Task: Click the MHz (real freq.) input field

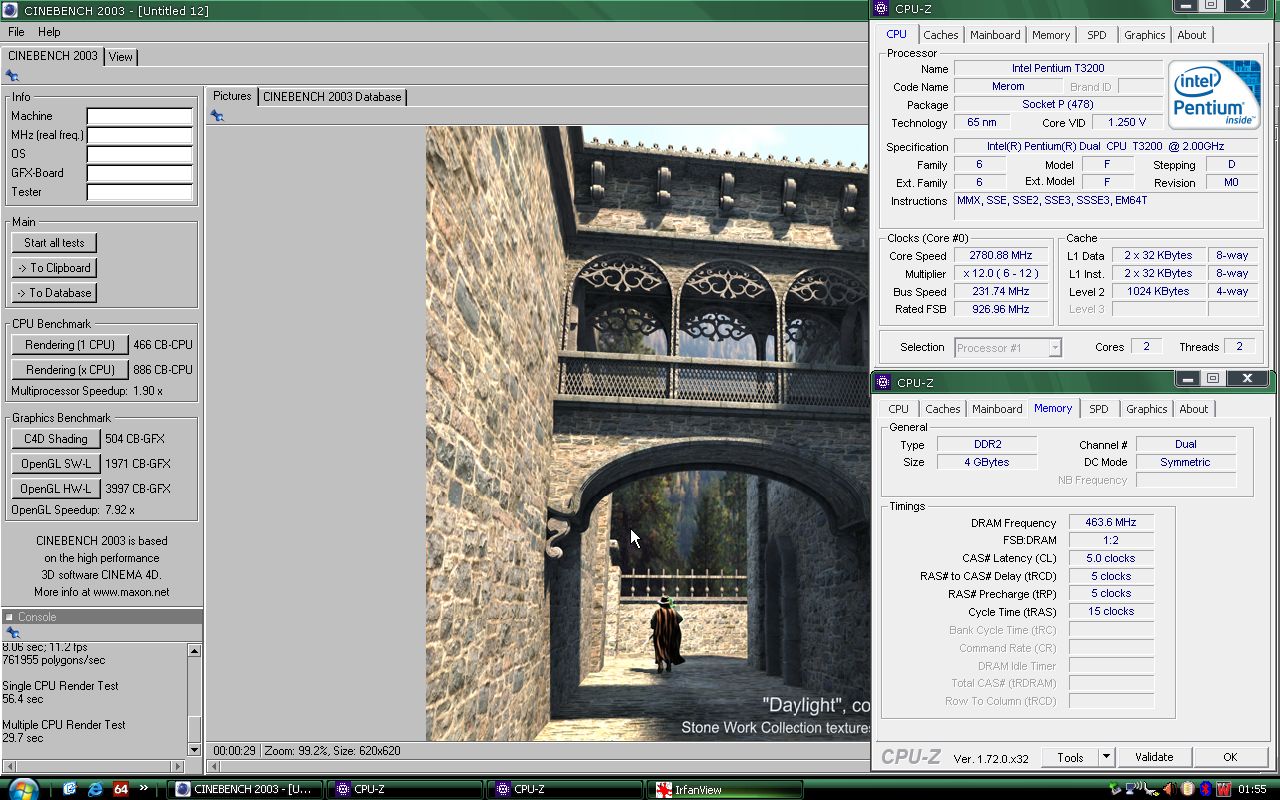Action: point(139,136)
